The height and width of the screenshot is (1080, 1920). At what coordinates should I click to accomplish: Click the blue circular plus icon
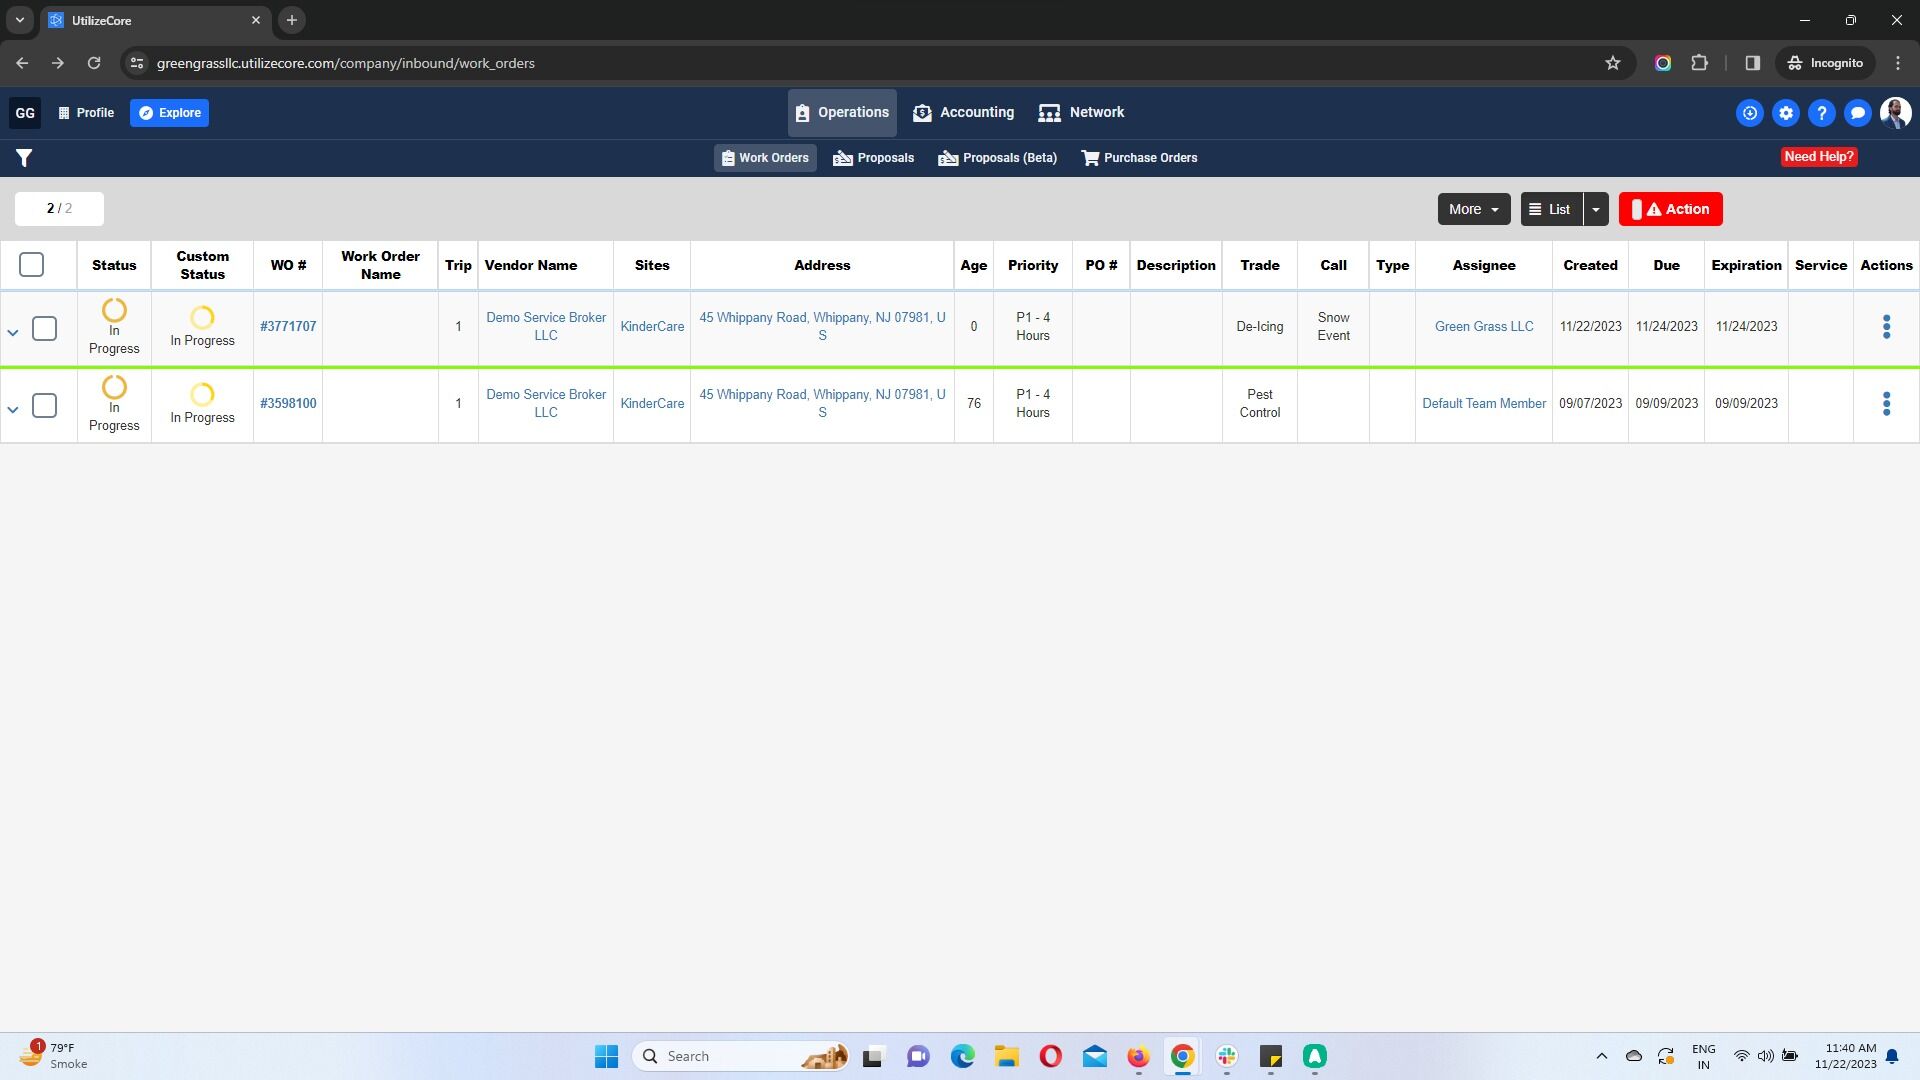pos(1750,113)
